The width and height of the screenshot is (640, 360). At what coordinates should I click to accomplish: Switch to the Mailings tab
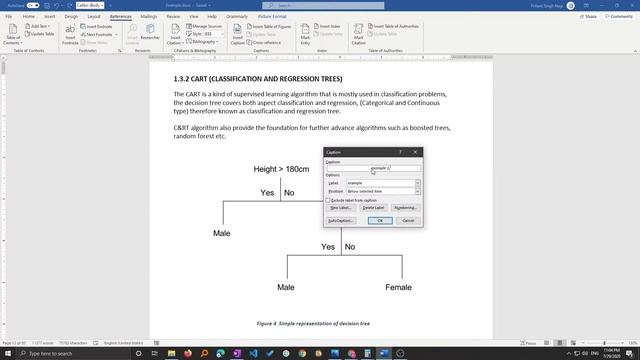click(x=149, y=16)
